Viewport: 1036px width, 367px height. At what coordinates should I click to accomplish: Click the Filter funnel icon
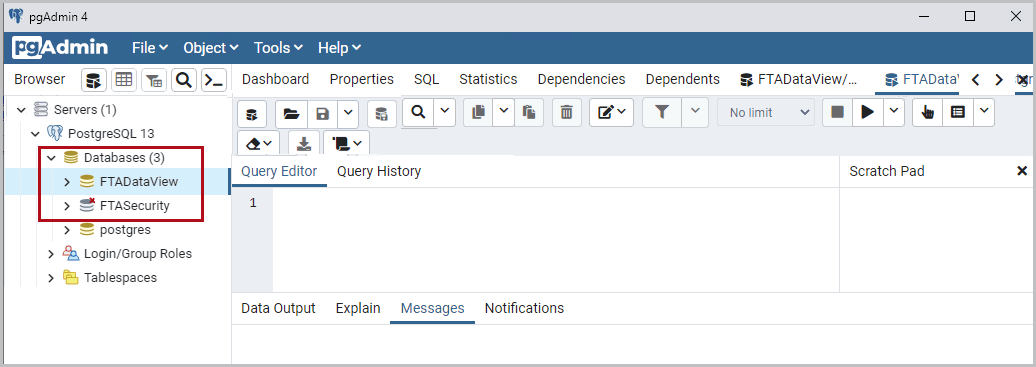(x=661, y=112)
